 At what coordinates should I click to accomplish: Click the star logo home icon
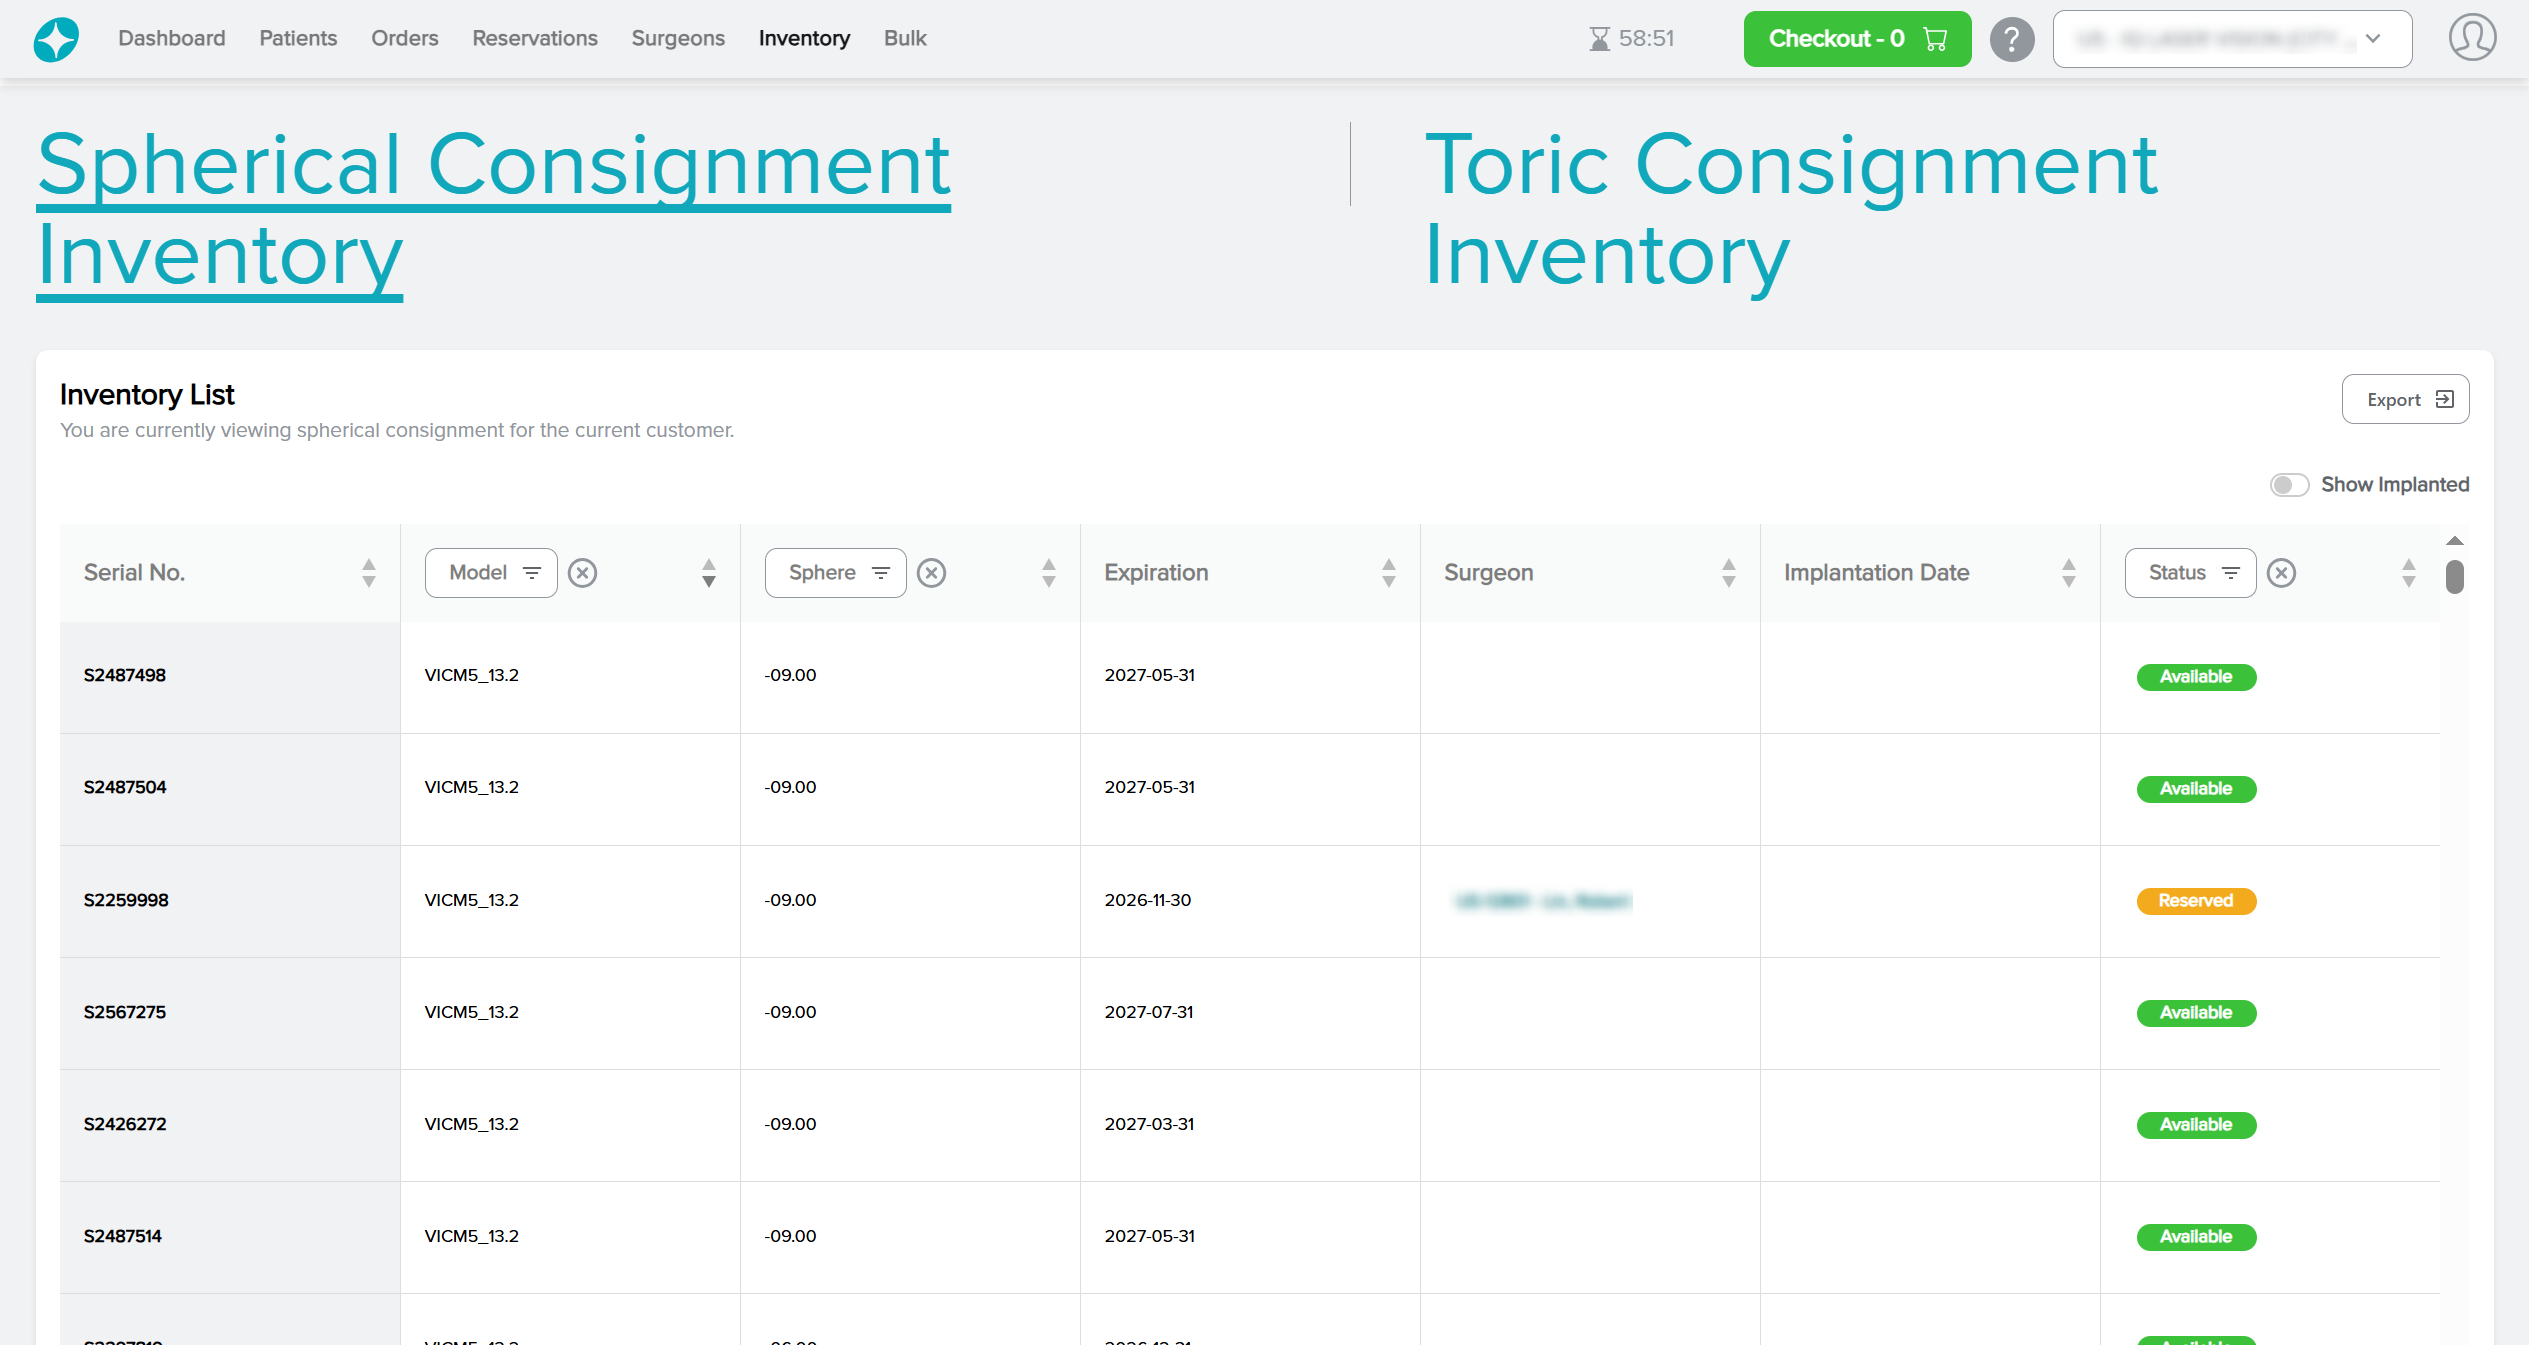point(56,39)
